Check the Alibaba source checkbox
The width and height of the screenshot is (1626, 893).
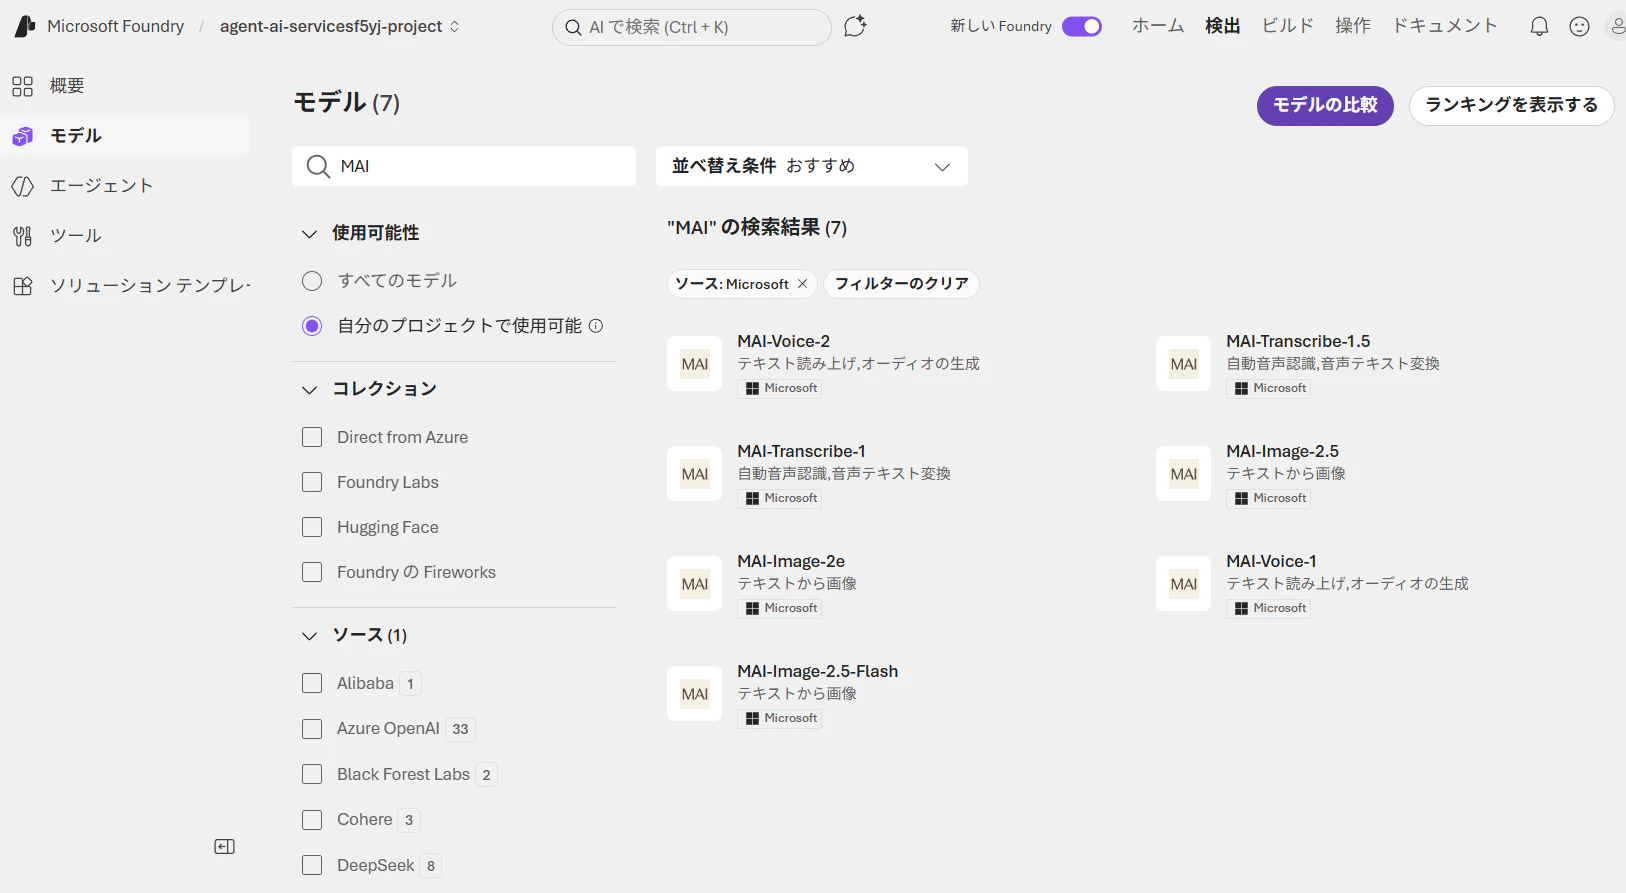312,684
